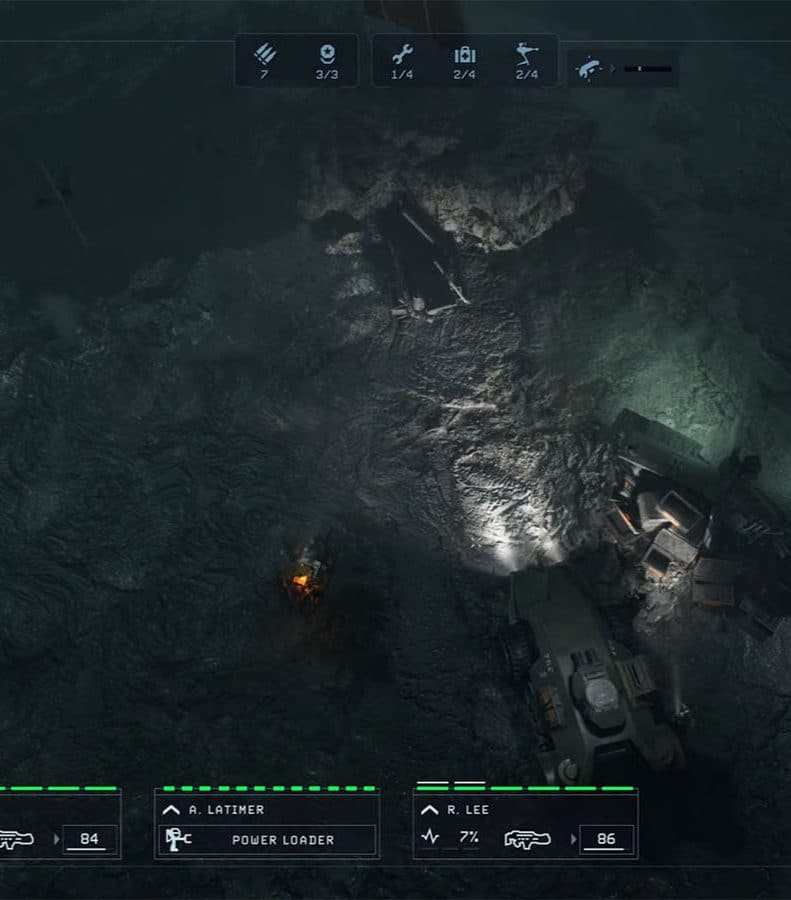Select the medkit icon showing 2/4
Image resolution: width=791 pixels, height=900 pixels.
point(464,55)
